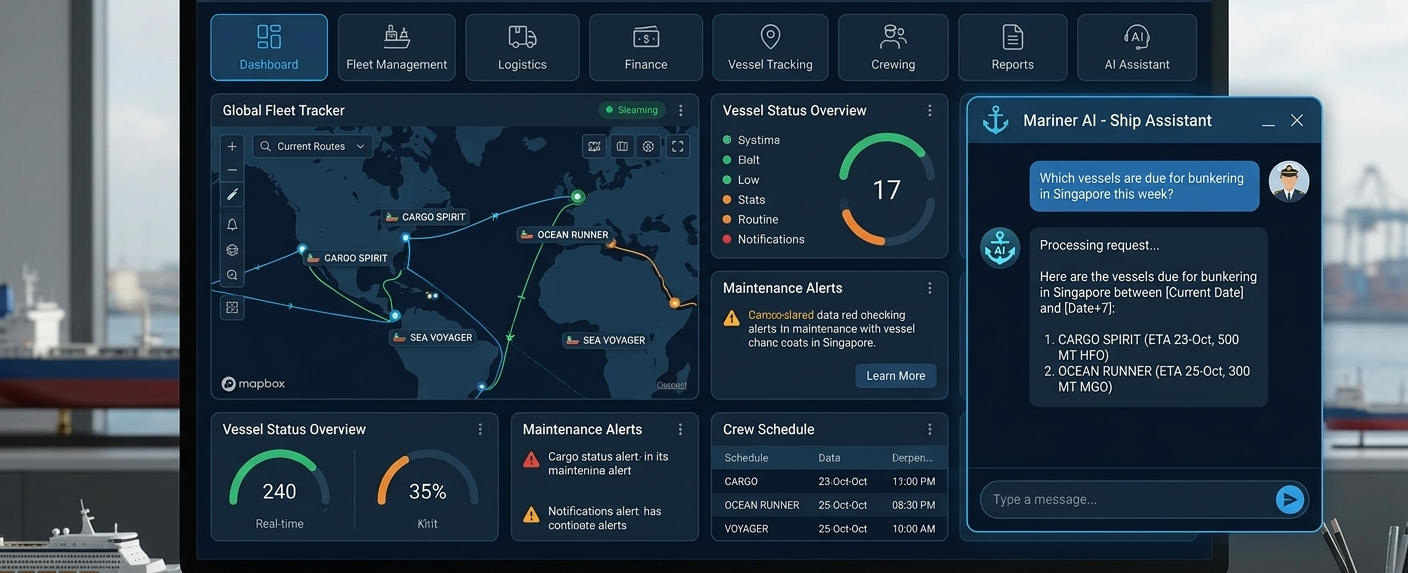Screen dimensions: 1408x573
Task: Open Global Fleet Tracker options menu
Action: pos(681,110)
